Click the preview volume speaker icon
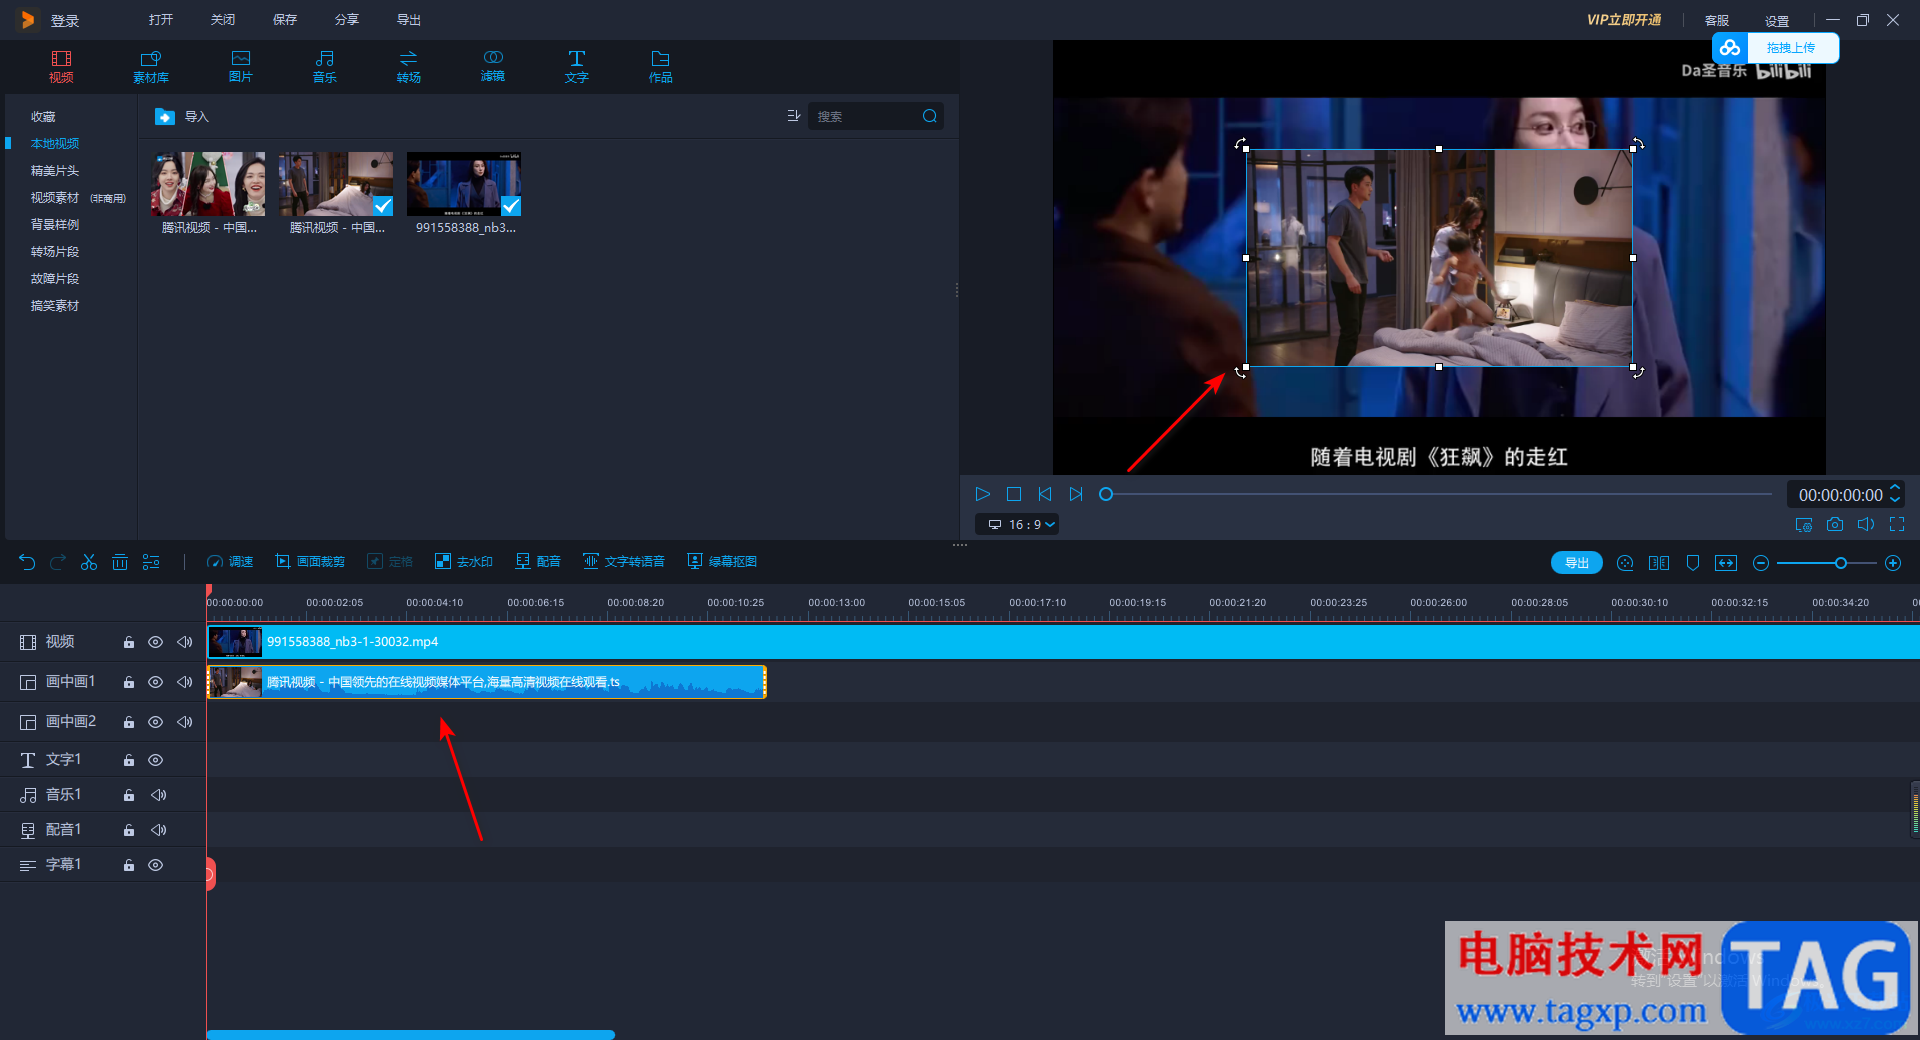Screen dimensions: 1920x1040 coord(1866,524)
